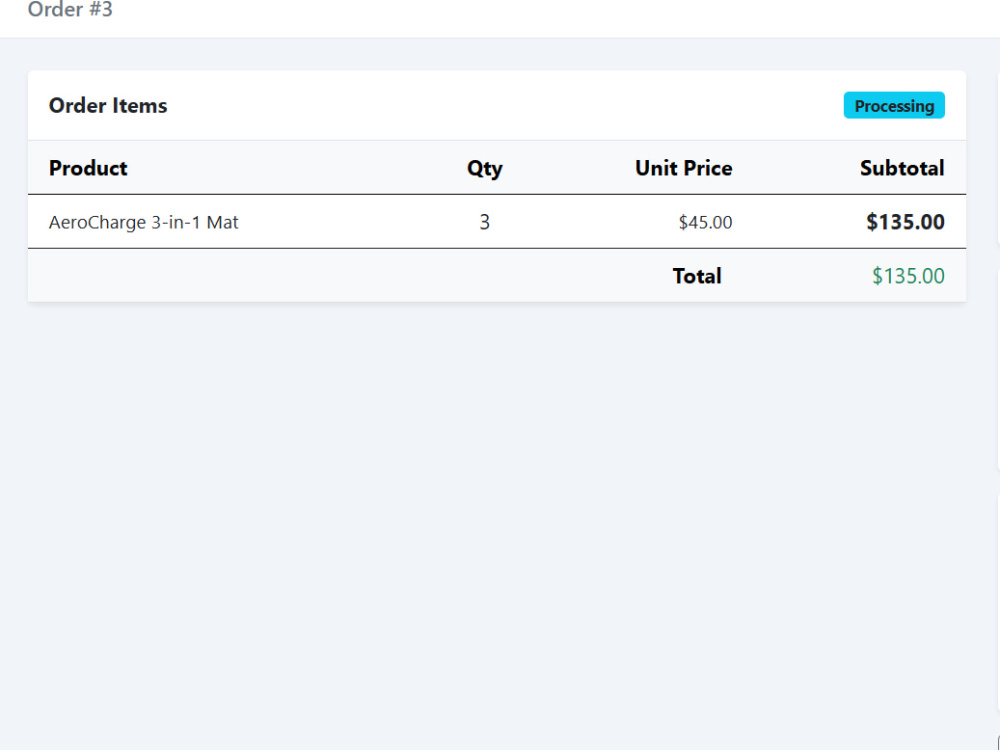Click the Subtotal column header
This screenshot has height=750, width=1000.
902,168
